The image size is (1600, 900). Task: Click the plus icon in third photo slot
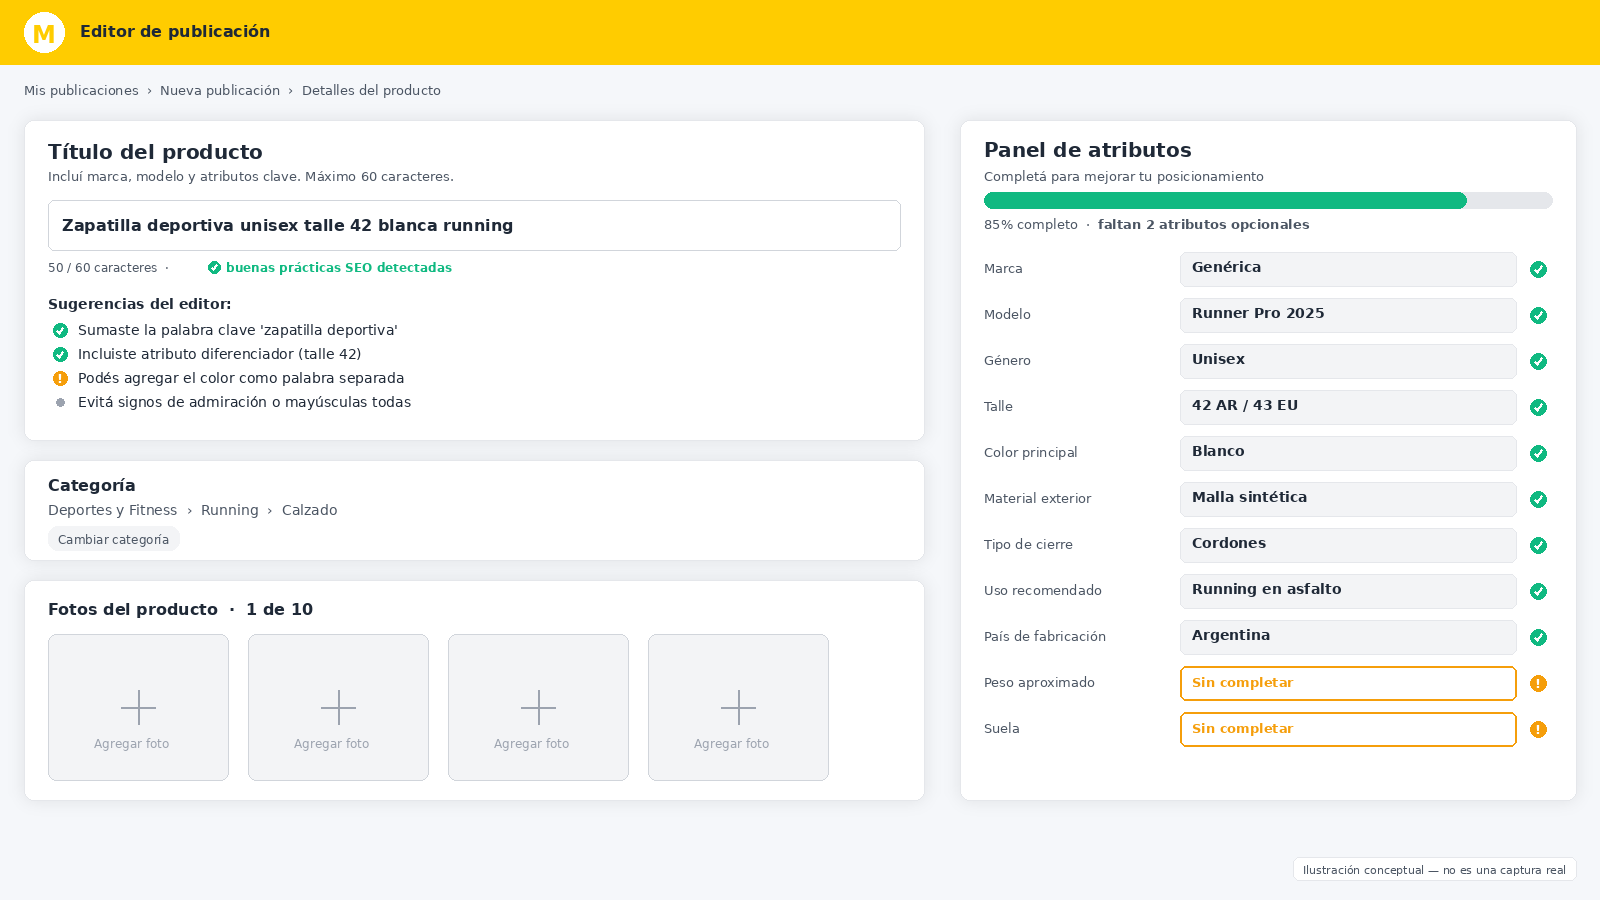[x=538, y=708]
